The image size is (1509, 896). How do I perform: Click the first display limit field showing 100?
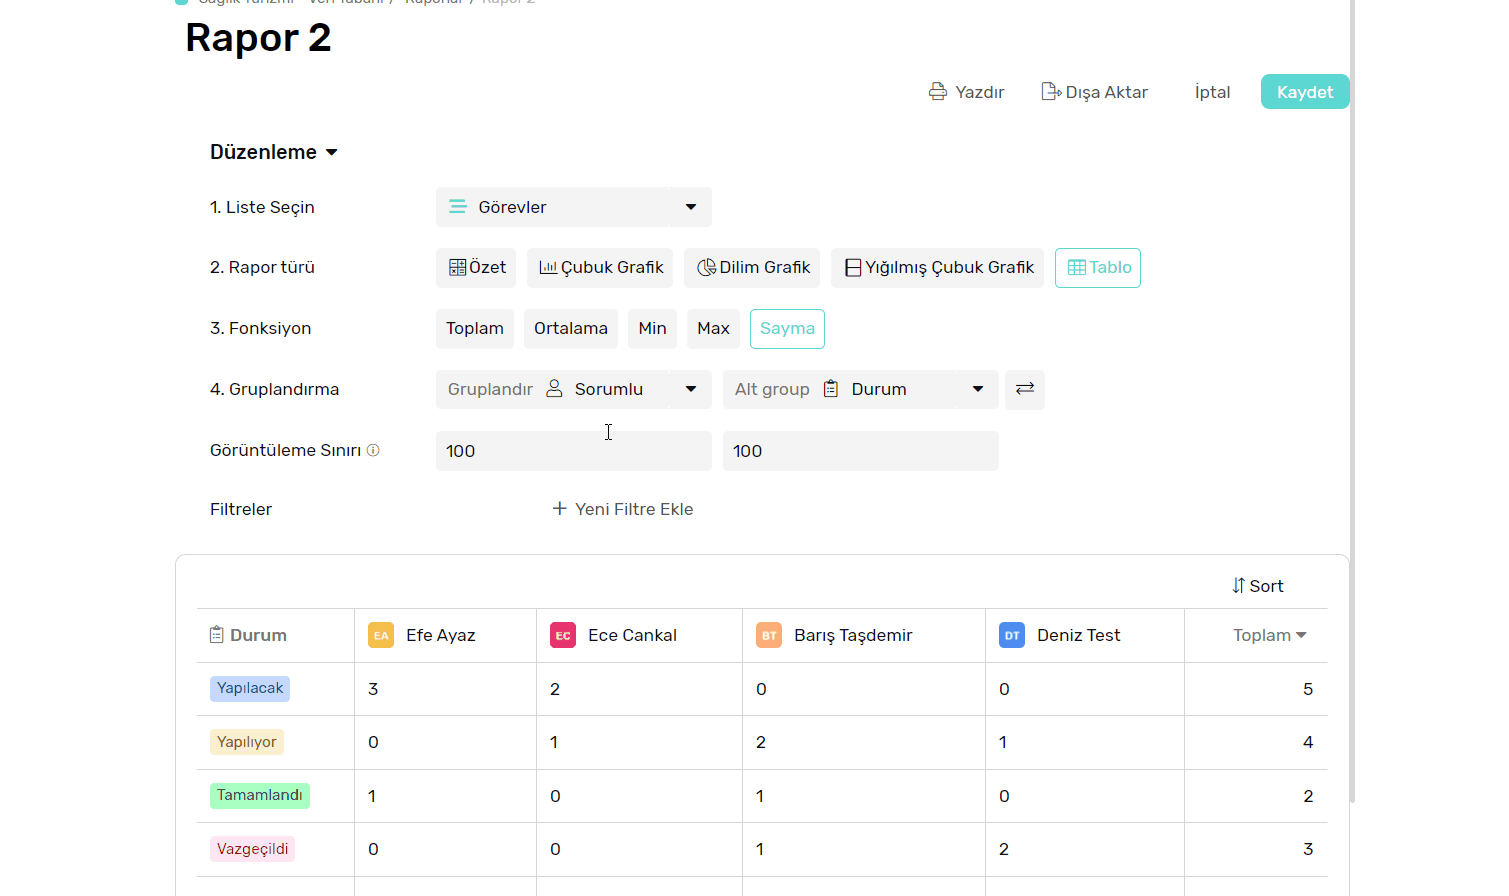[x=574, y=451]
